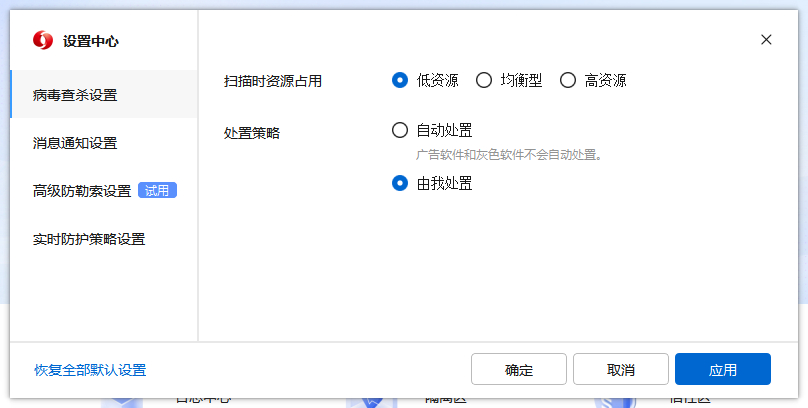The width and height of the screenshot is (808, 408).
Task: Apply changes with 应用 button
Action: (722, 369)
